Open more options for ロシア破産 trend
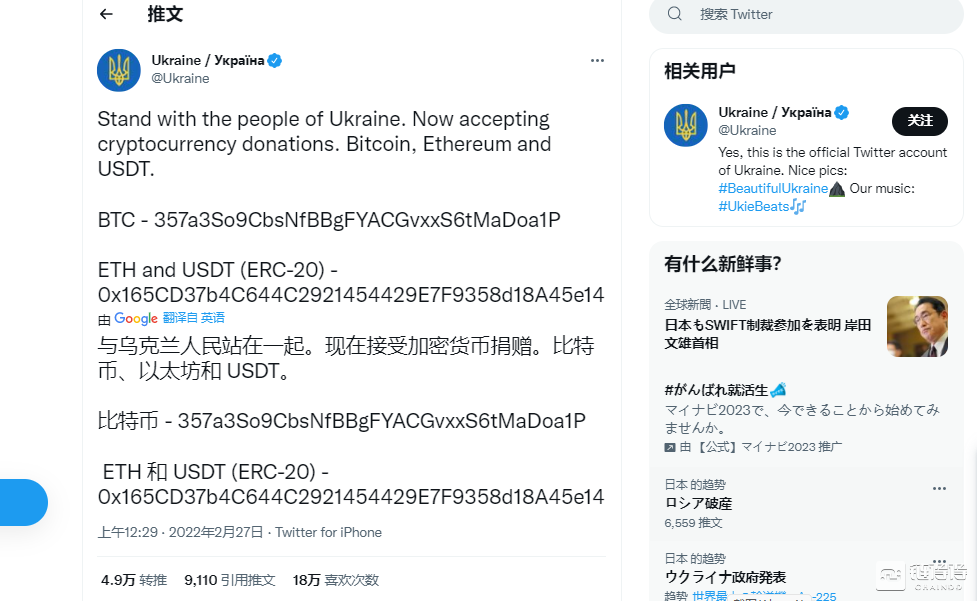 (x=939, y=489)
